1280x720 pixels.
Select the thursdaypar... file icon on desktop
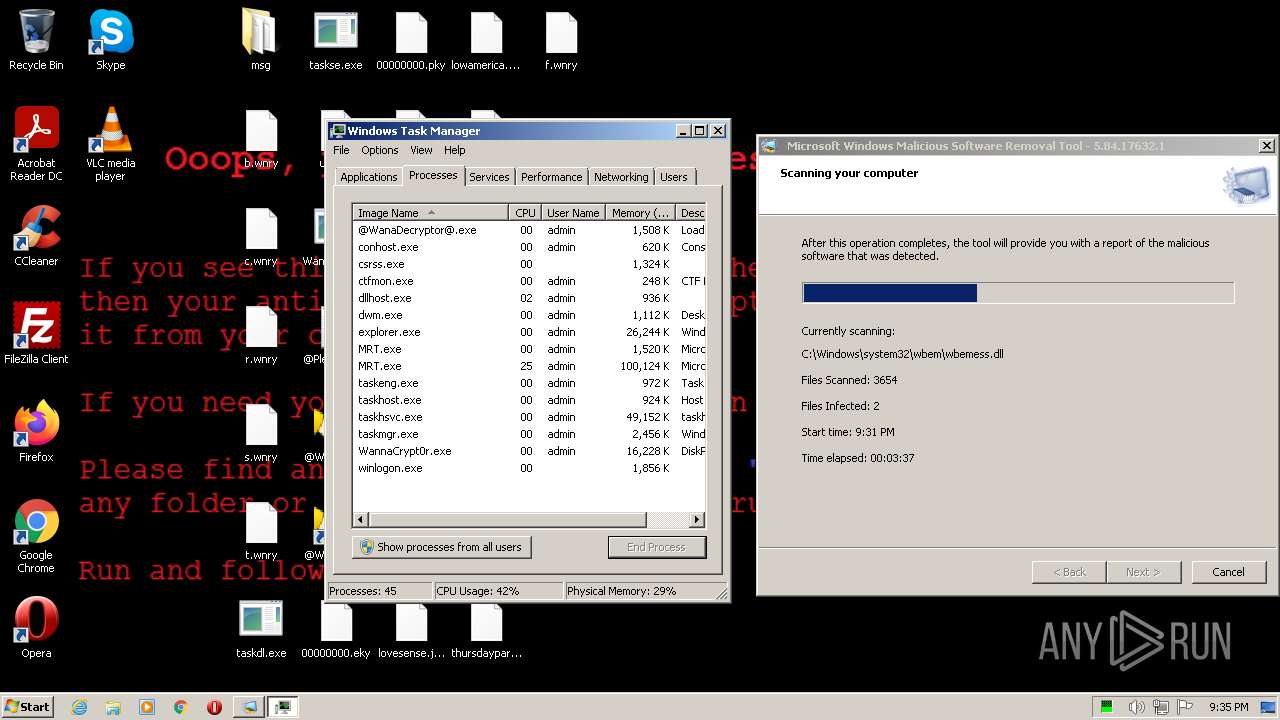click(486, 628)
